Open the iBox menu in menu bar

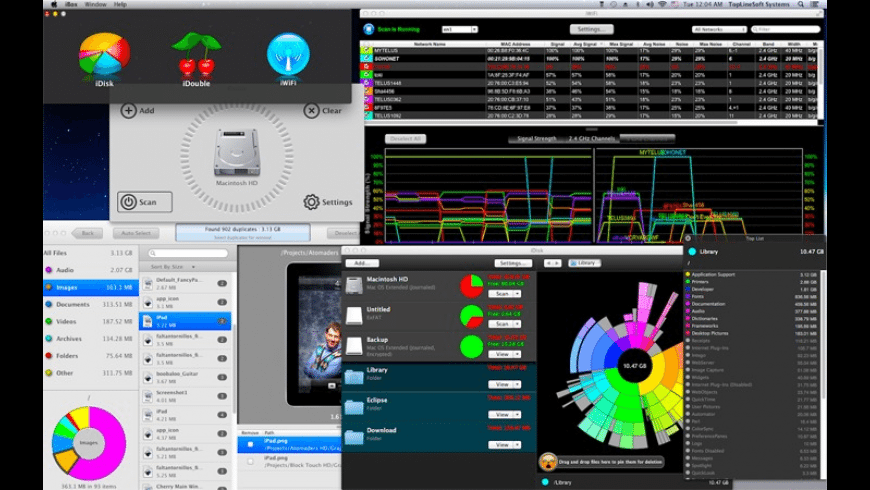pos(71,4)
